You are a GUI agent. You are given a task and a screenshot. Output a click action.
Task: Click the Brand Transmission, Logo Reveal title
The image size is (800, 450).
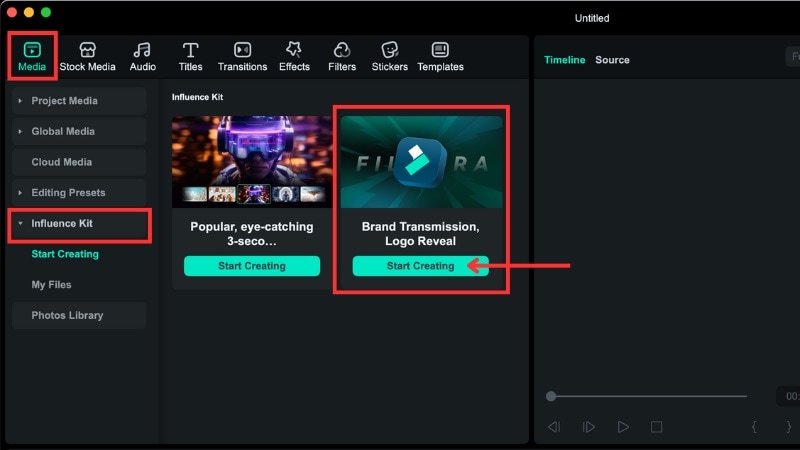click(420, 234)
